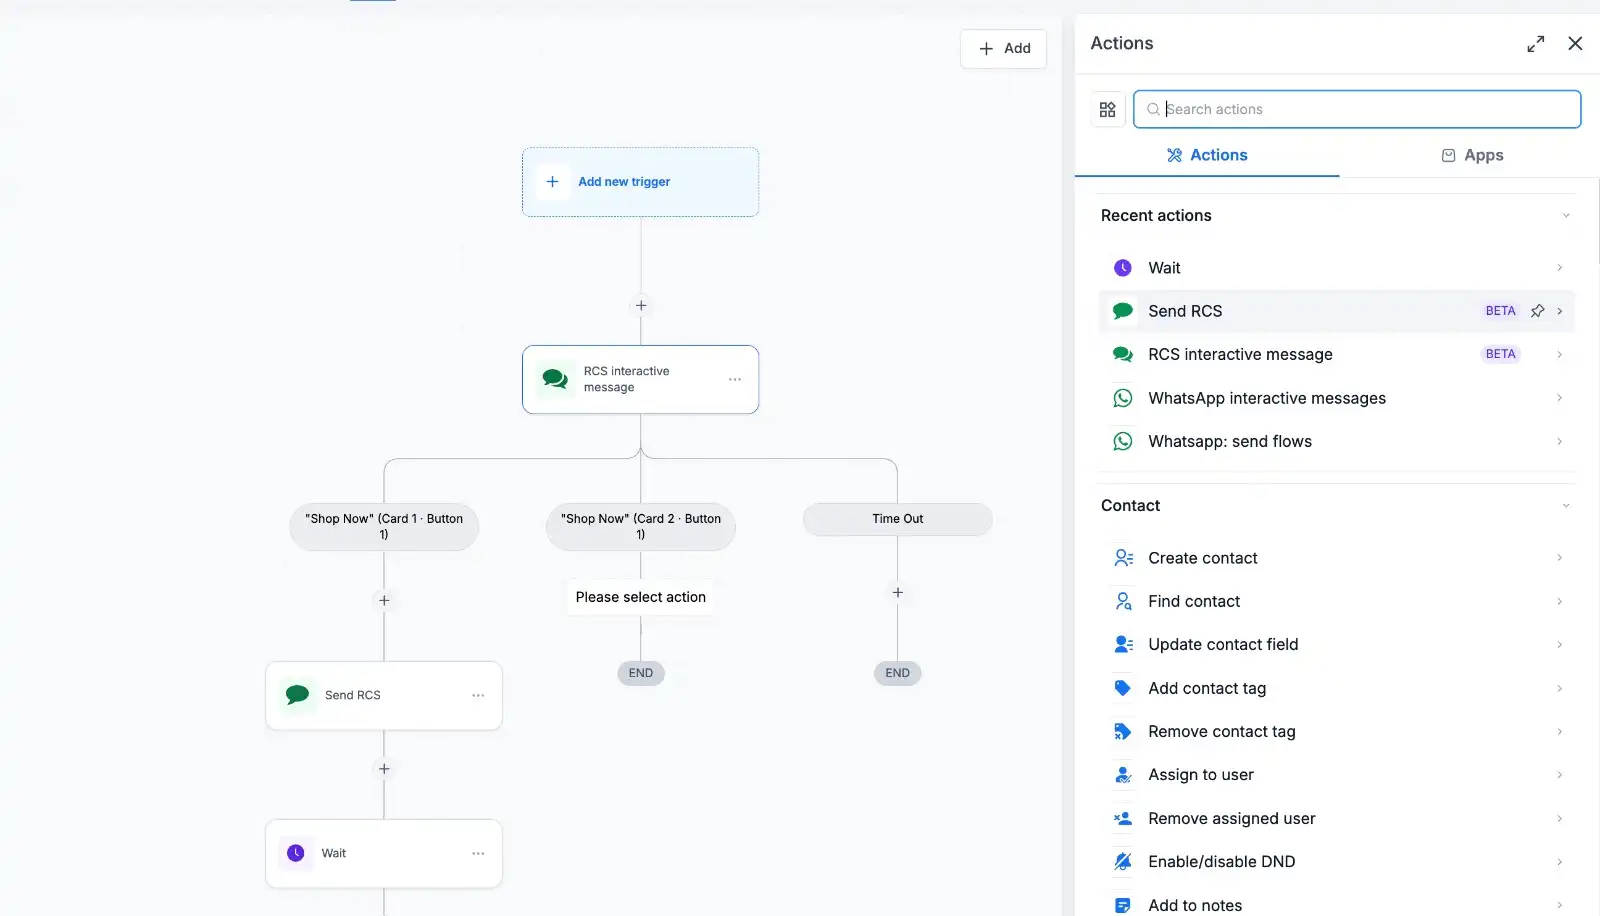Collapse the Contact section
Image resolution: width=1600 pixels, height=916 pixels.
pyautogui.click(x=1566, y=505)
